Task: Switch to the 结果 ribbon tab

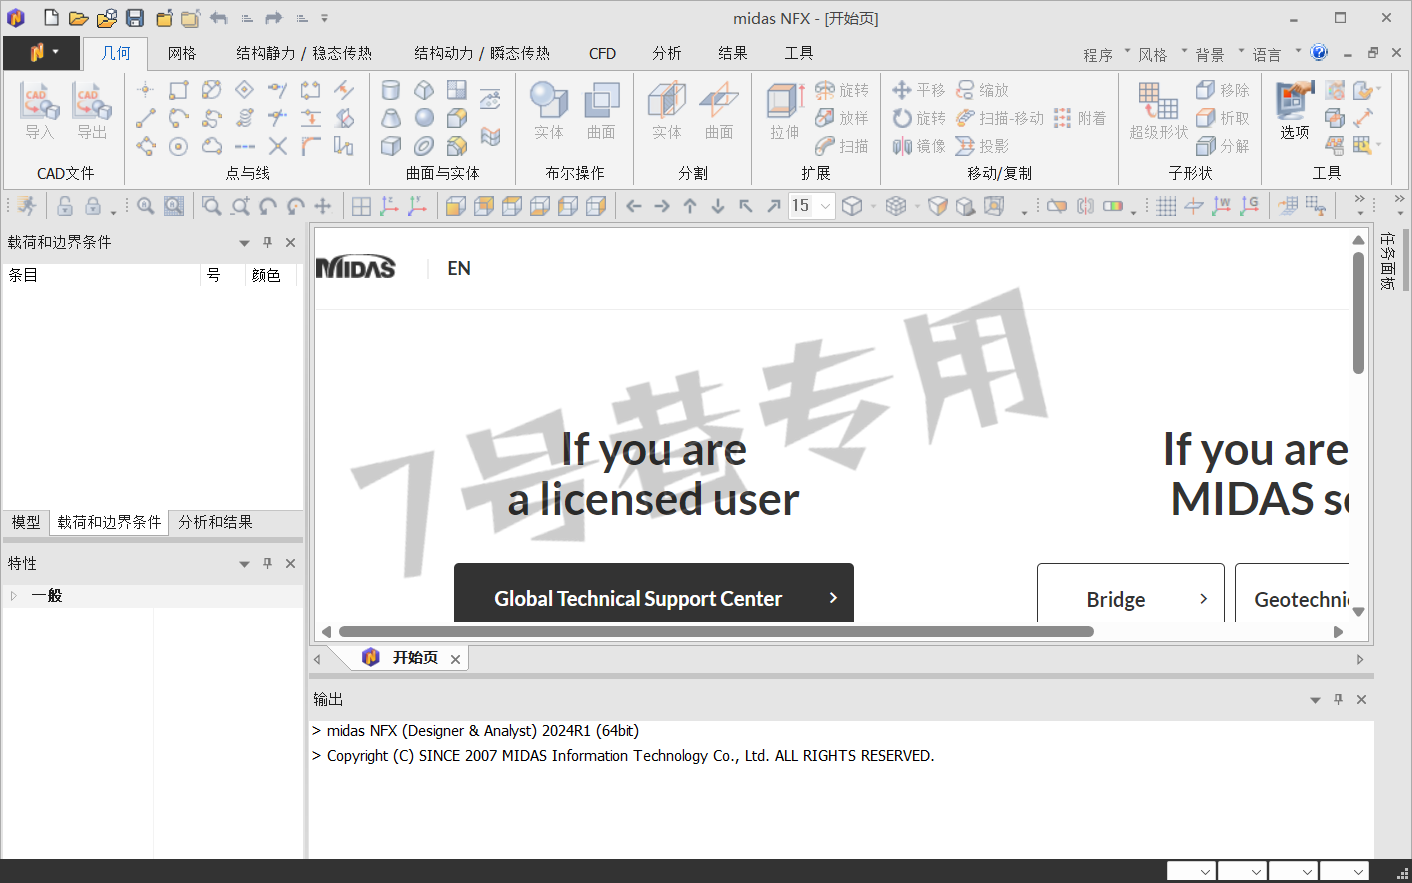Action: pos(733,53)
